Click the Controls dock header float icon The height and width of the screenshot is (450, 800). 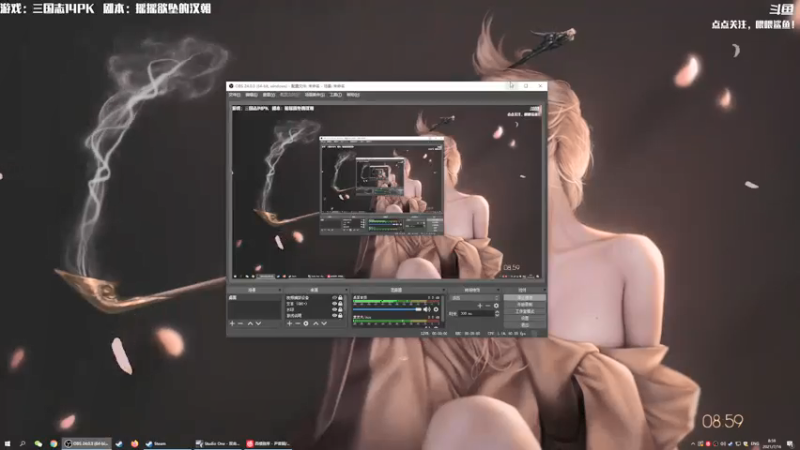544,290
